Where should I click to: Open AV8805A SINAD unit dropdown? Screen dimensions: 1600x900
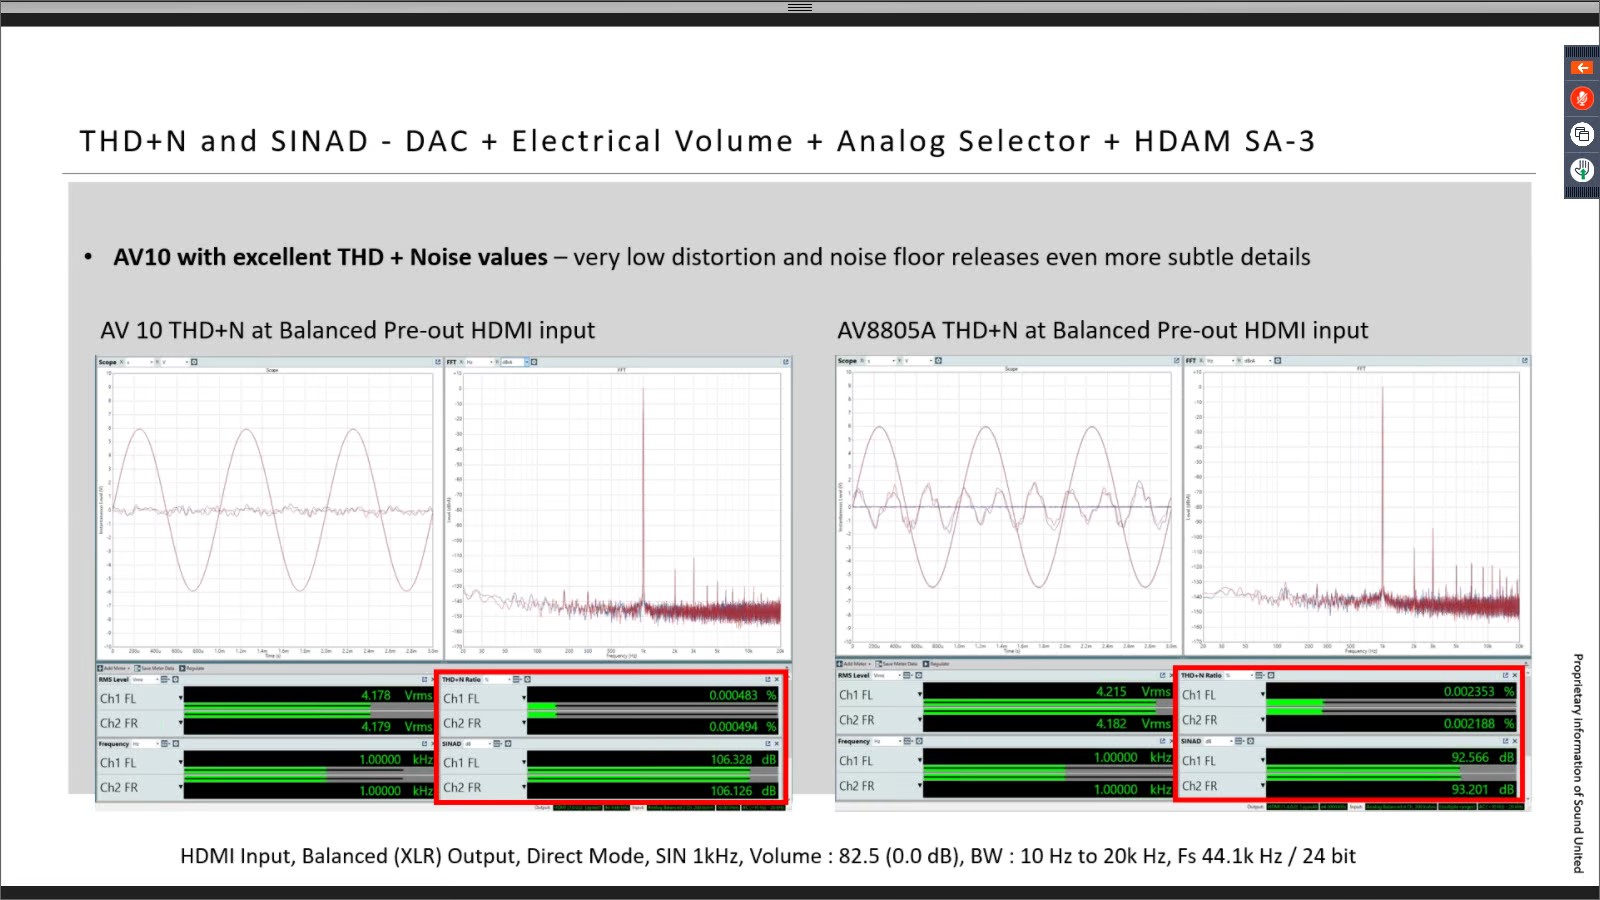[1219, 741]
